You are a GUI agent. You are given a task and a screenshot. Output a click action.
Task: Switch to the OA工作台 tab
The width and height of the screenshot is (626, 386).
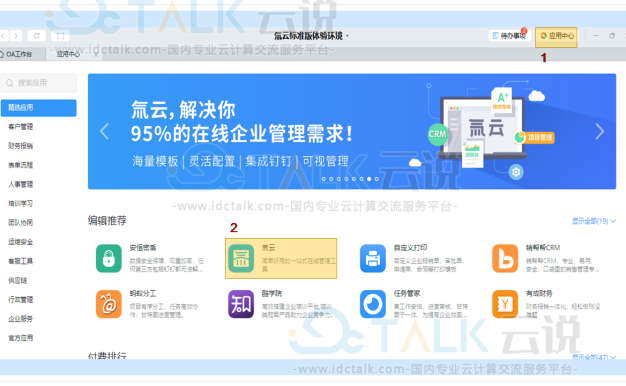coord(18,54)
